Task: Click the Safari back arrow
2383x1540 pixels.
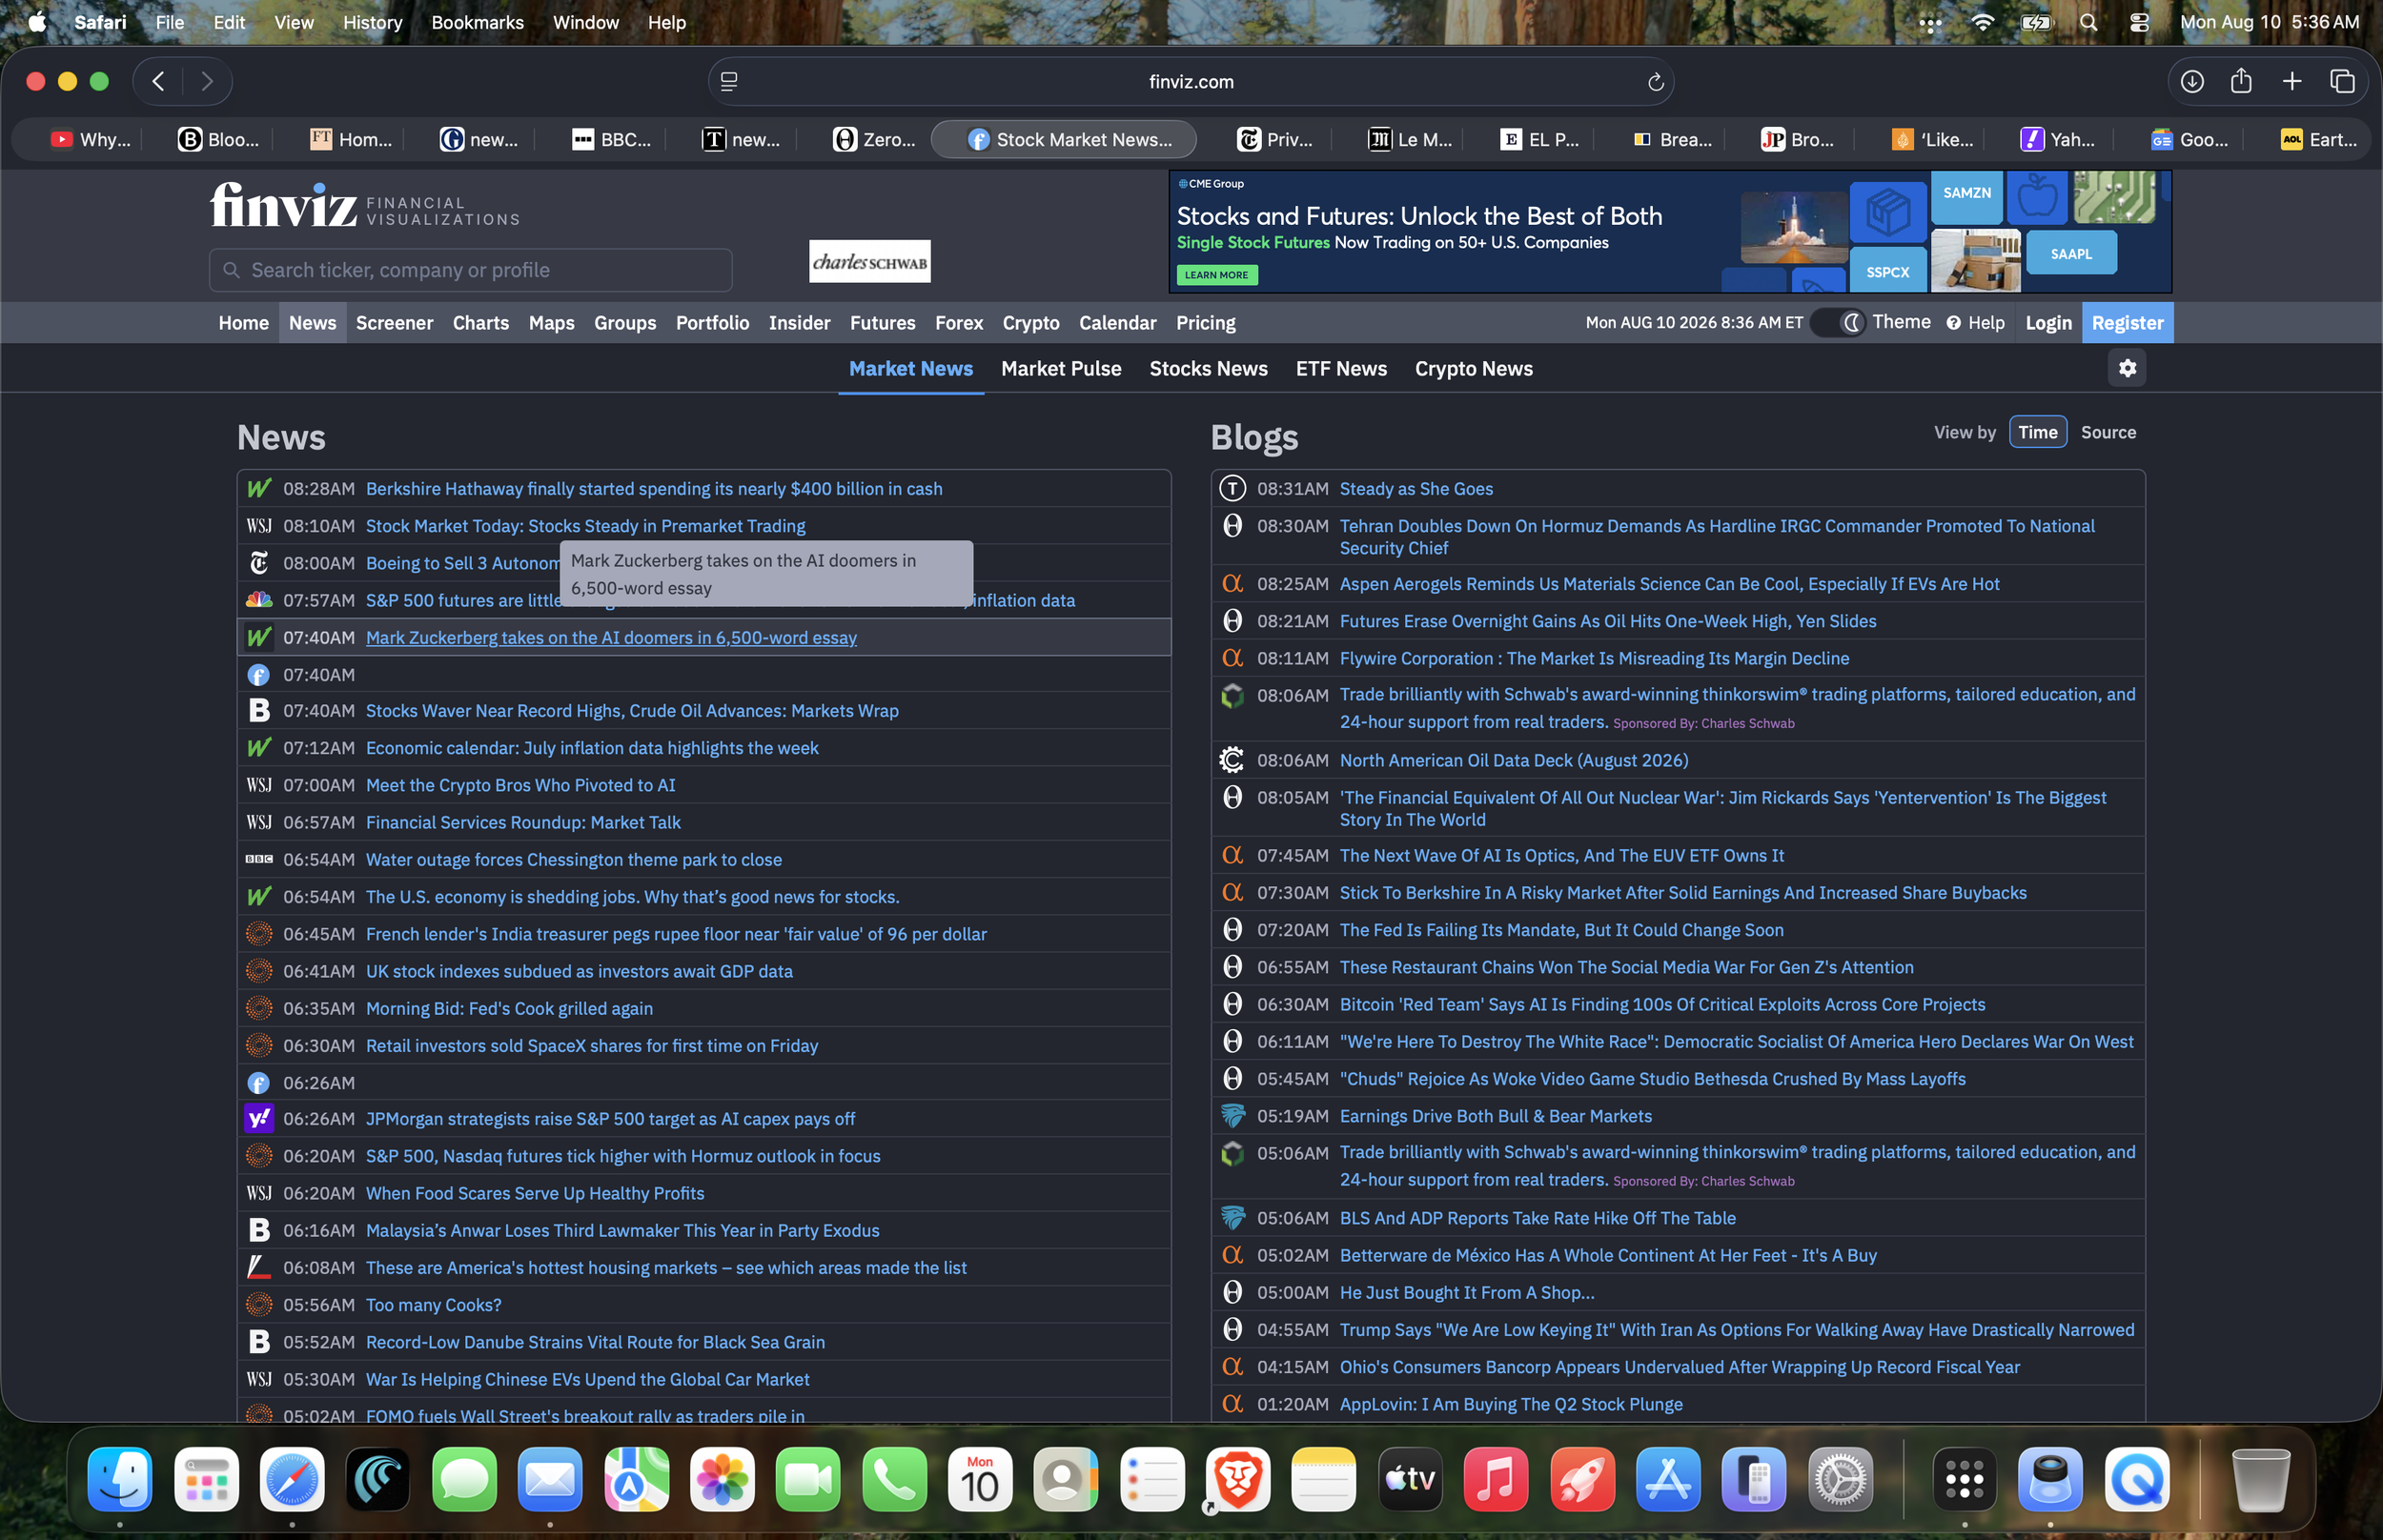Action: click(x=158, y=82)
